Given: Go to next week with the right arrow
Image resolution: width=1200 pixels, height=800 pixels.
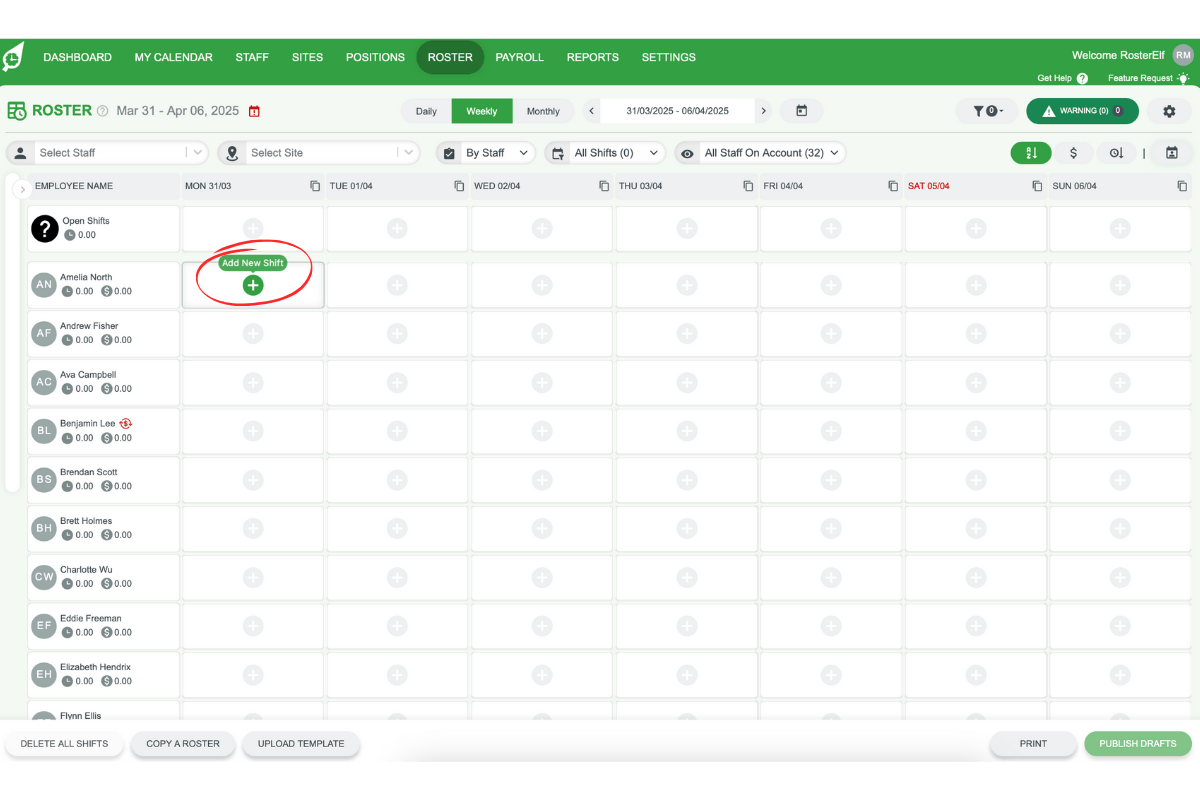Looking at the screenshot, I should (x=764, y=111).
